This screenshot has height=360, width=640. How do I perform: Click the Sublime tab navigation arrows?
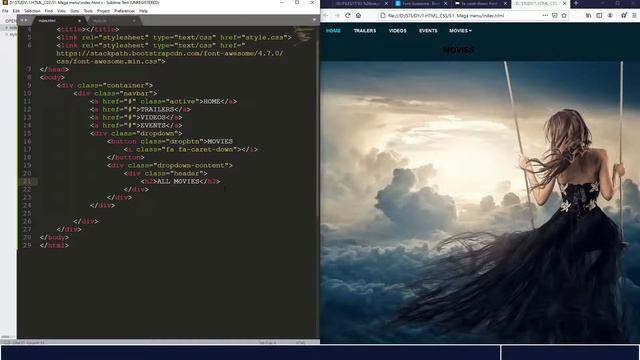pyautogui.click(x=24, y=20)
